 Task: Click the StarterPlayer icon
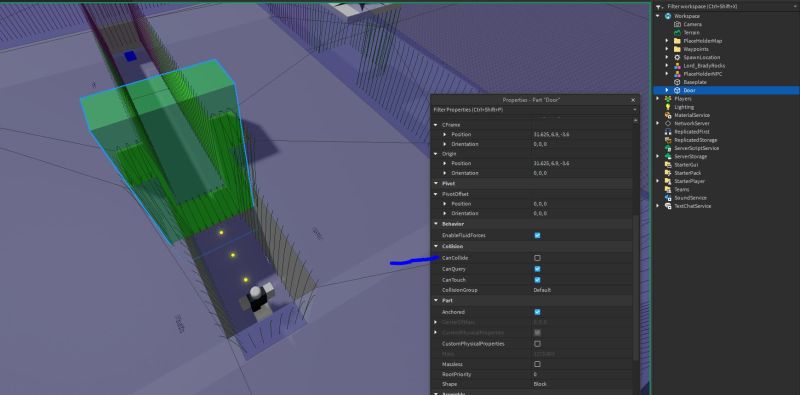click(x=668, y=181)
